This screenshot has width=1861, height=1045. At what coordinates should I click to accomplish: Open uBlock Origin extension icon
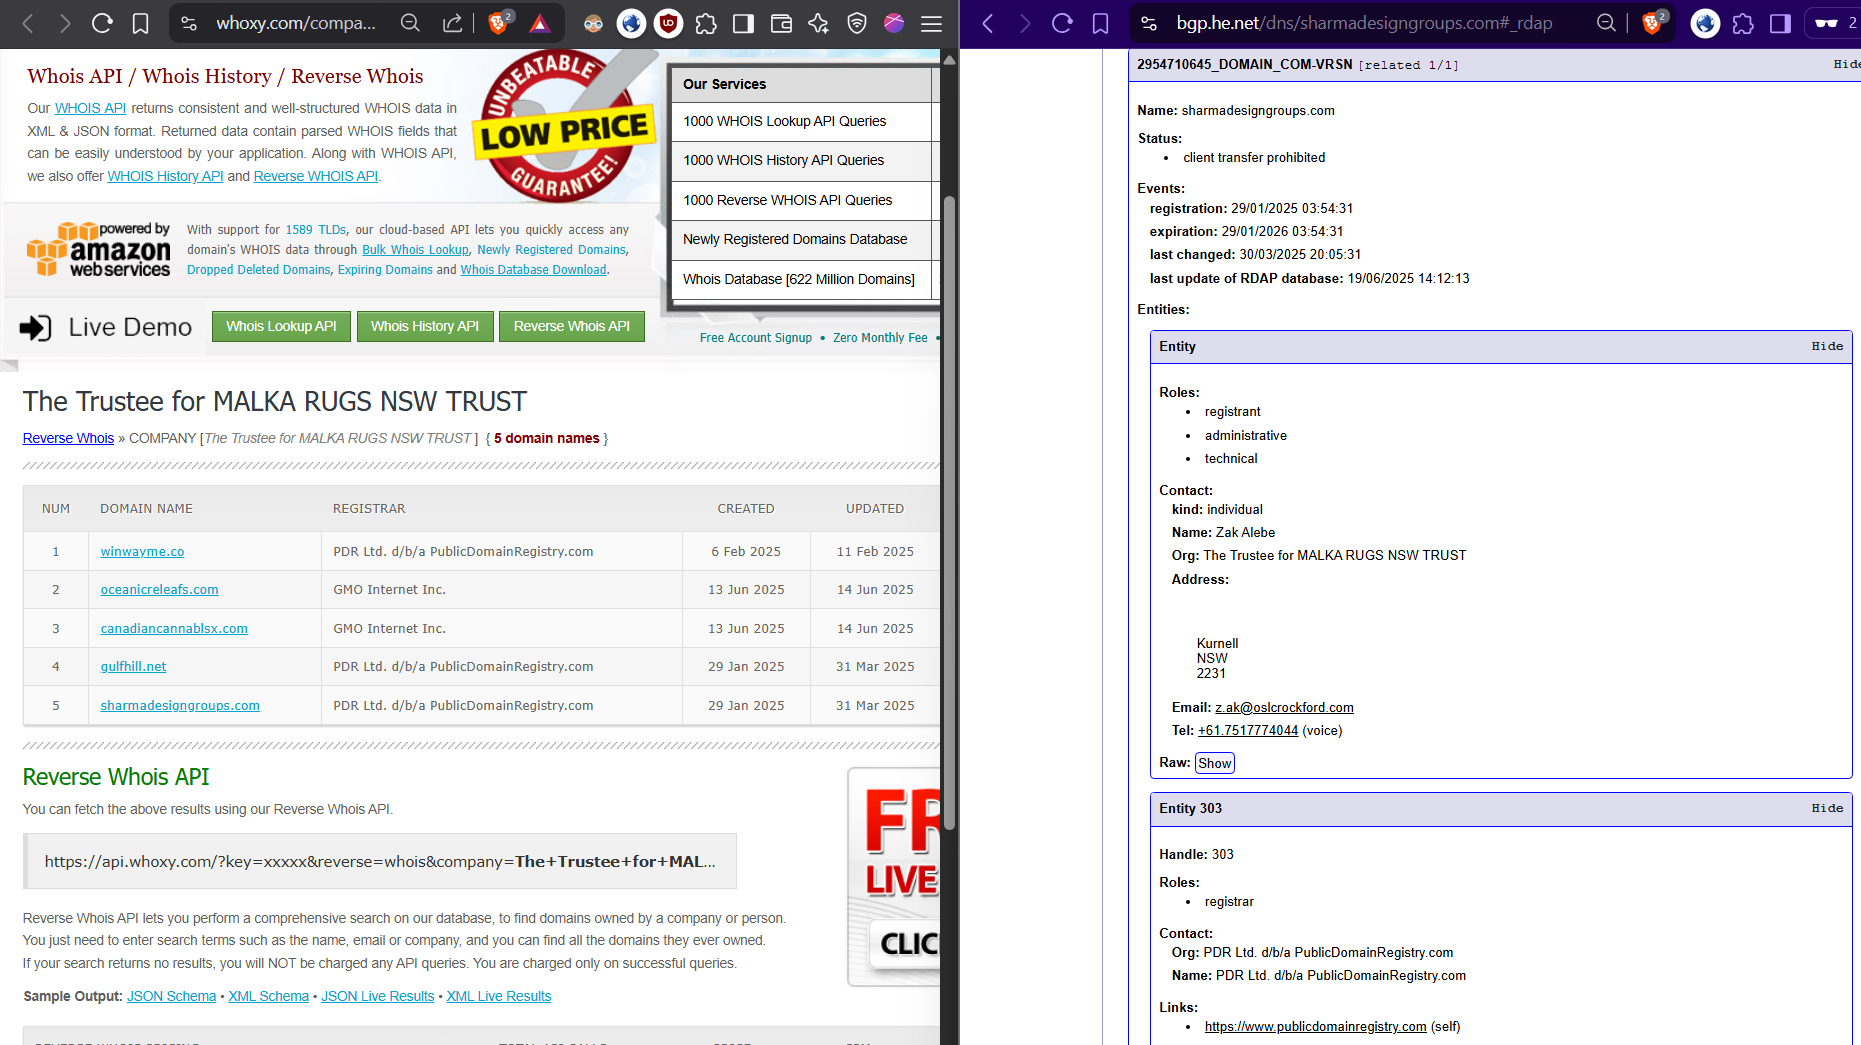pyautogui.click(x=669, y=23)
